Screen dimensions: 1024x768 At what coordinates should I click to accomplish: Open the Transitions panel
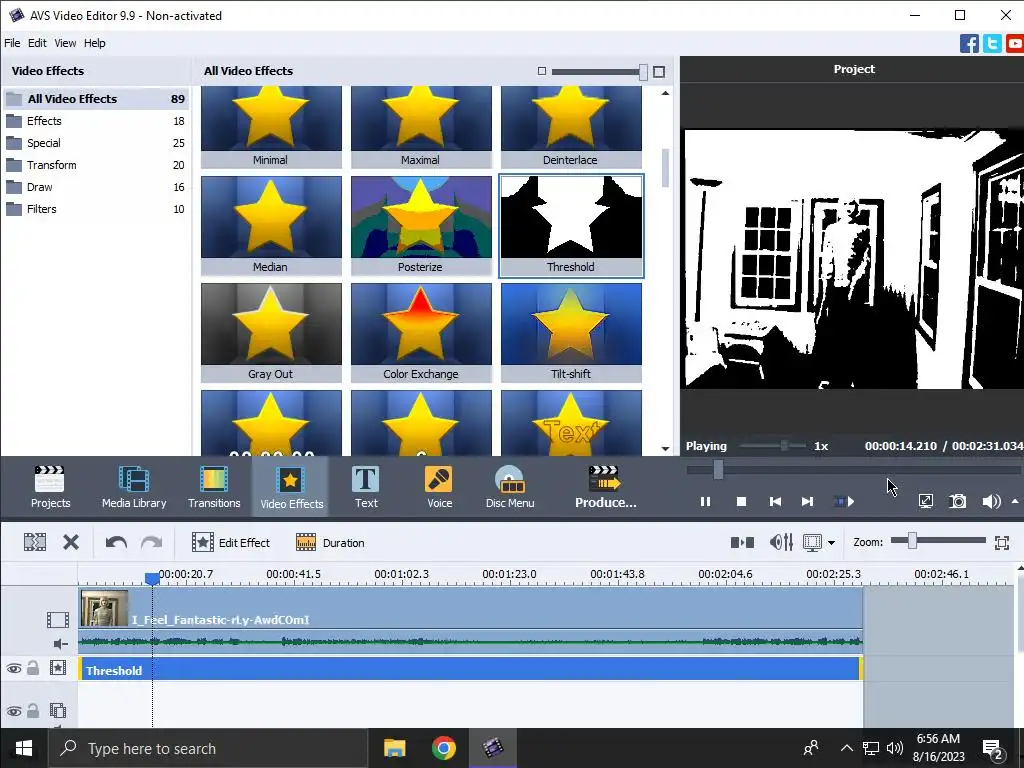pos(214,487)
